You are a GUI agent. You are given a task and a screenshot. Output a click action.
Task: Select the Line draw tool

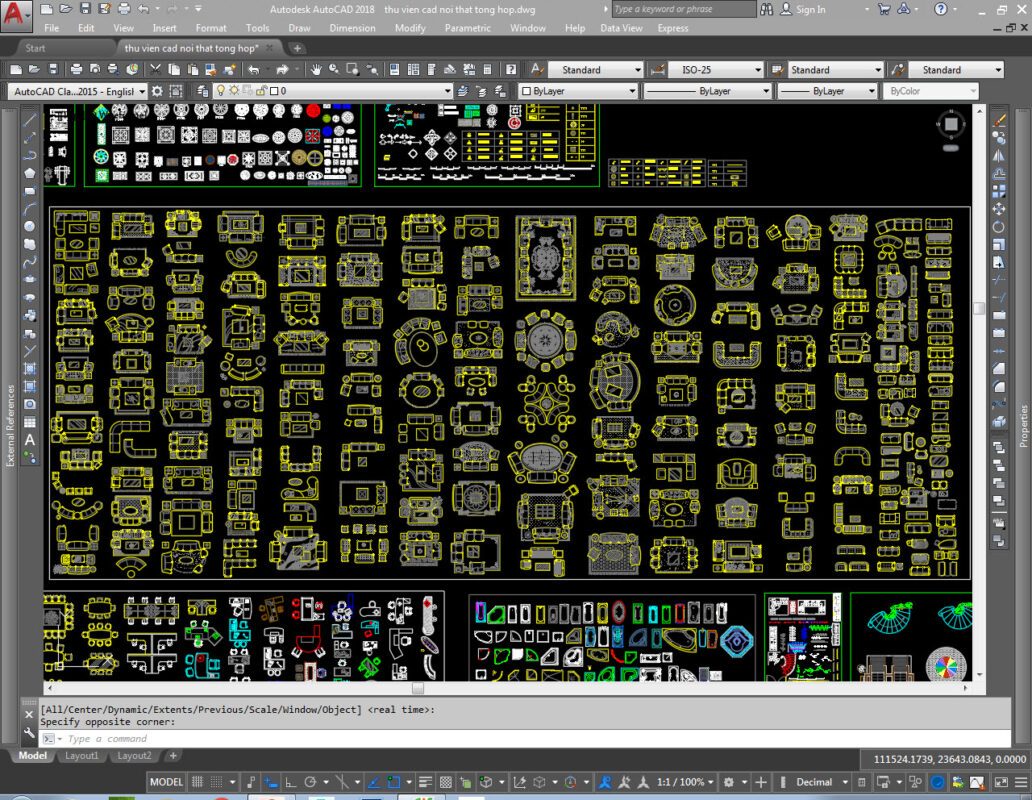[x=30, y=119]
